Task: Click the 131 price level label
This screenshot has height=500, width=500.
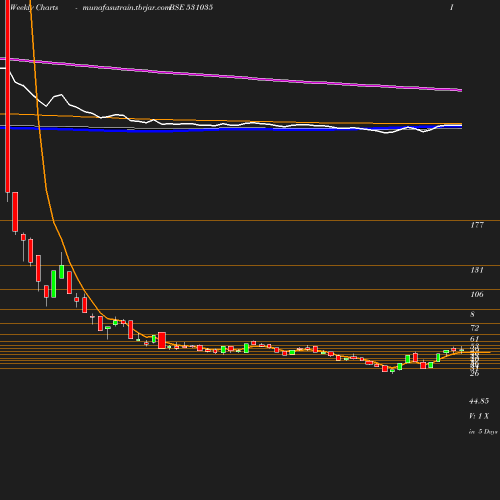Action: click(x=477, y=270)
